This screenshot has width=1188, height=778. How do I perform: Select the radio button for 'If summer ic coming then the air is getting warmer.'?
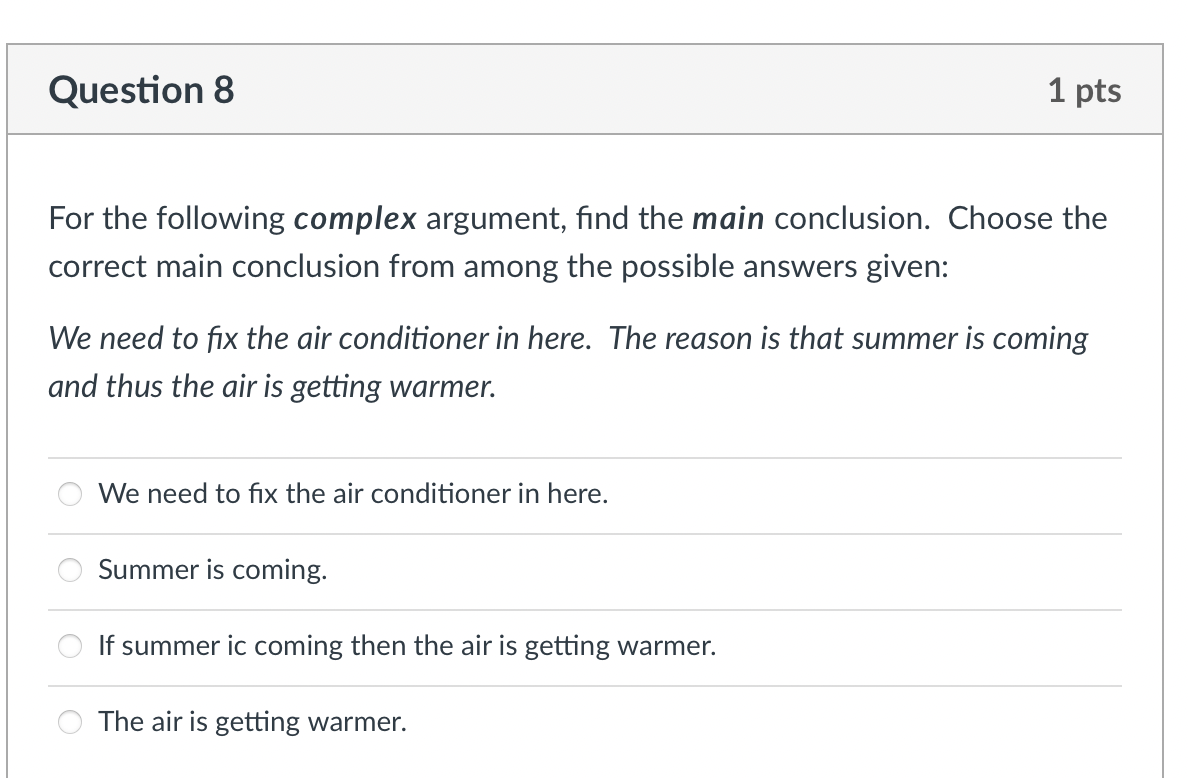point(69,646)
